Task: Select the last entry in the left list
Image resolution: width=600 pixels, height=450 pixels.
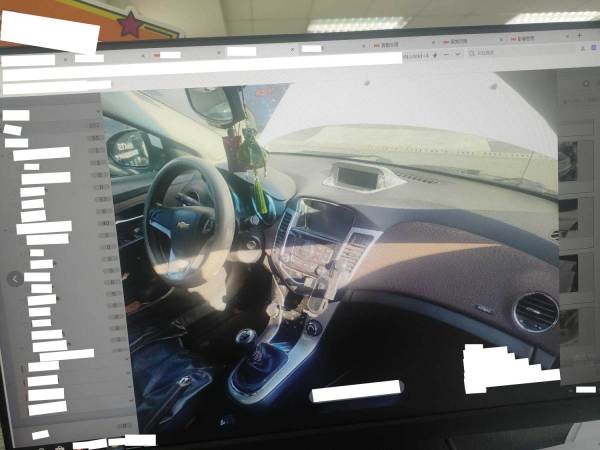Action: click(x=45, y=408)
